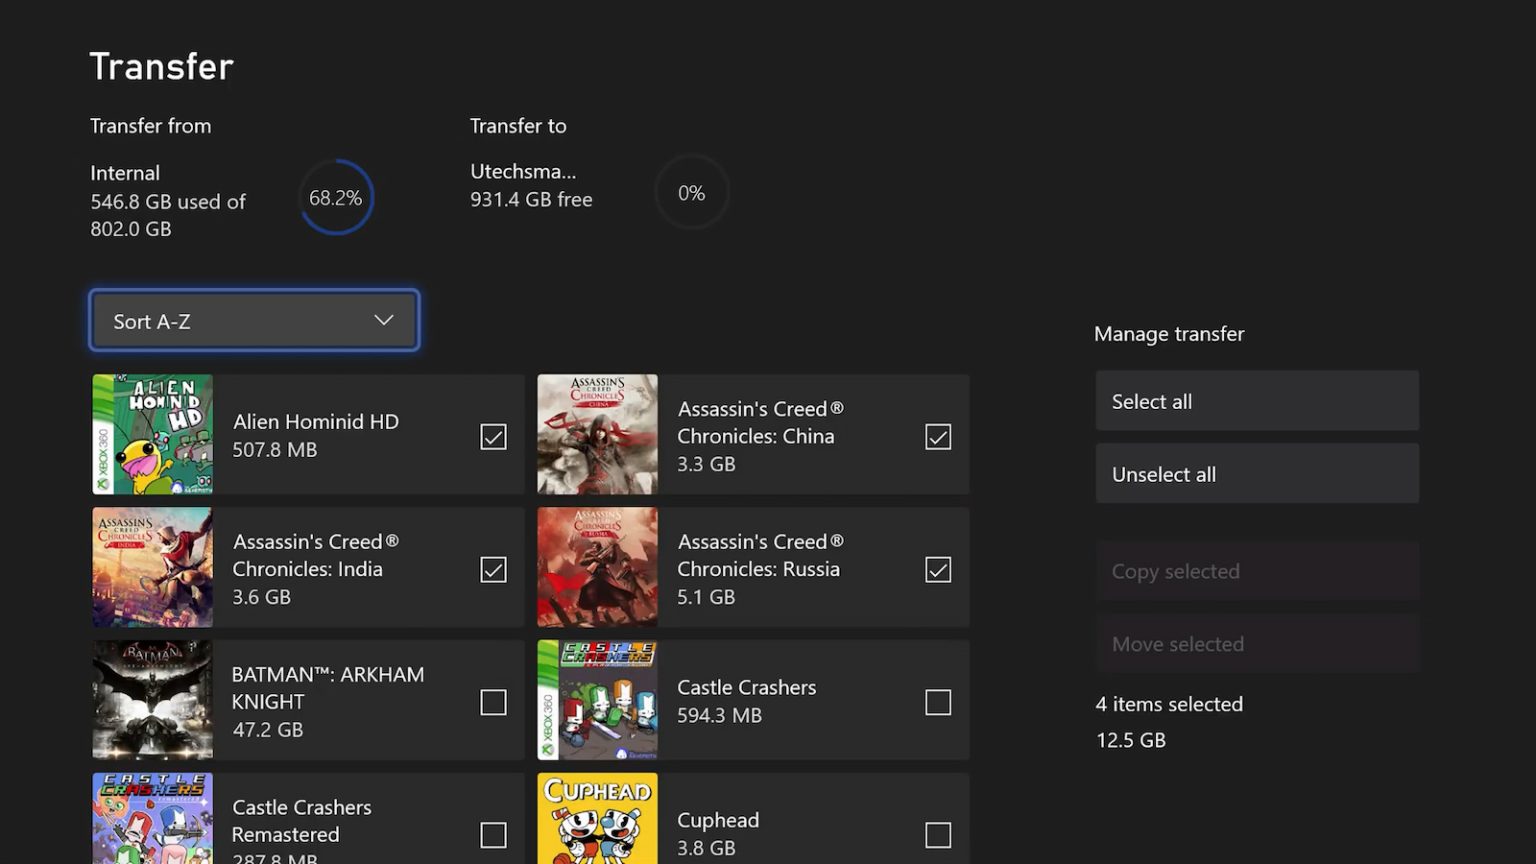
Task: Click the Assassin's Creed Chronicles: India cover art
Action: point(152,567)
